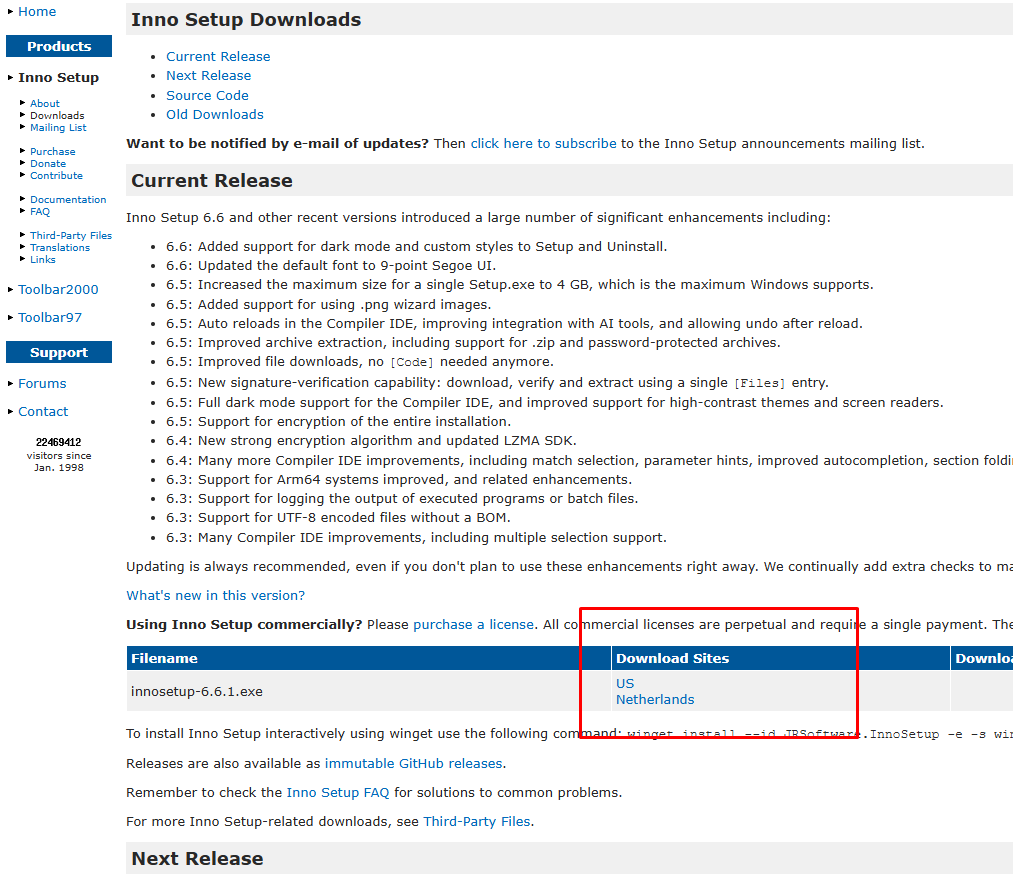
Task: Open Third-Party Files link in body text
Action: [477, 822]
